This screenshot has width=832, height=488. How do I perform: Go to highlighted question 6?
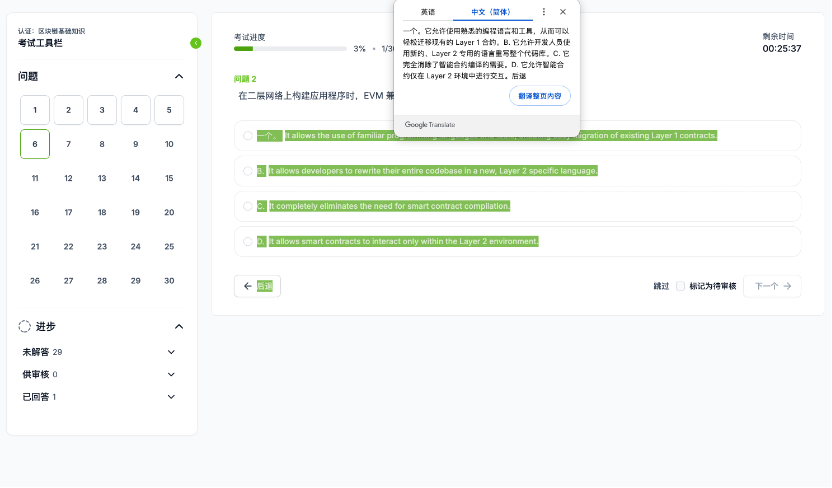[35, 144]
